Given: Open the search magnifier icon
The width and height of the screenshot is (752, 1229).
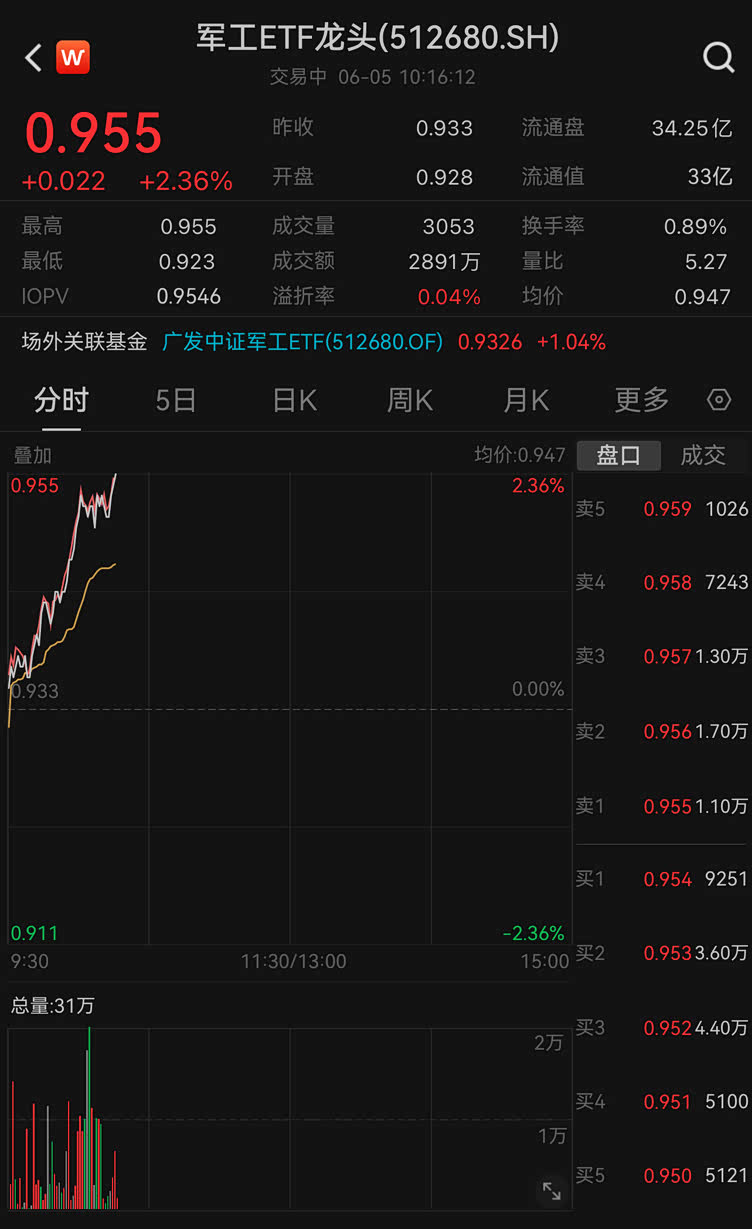Looking at the screenshot, I should pos(718,57).
